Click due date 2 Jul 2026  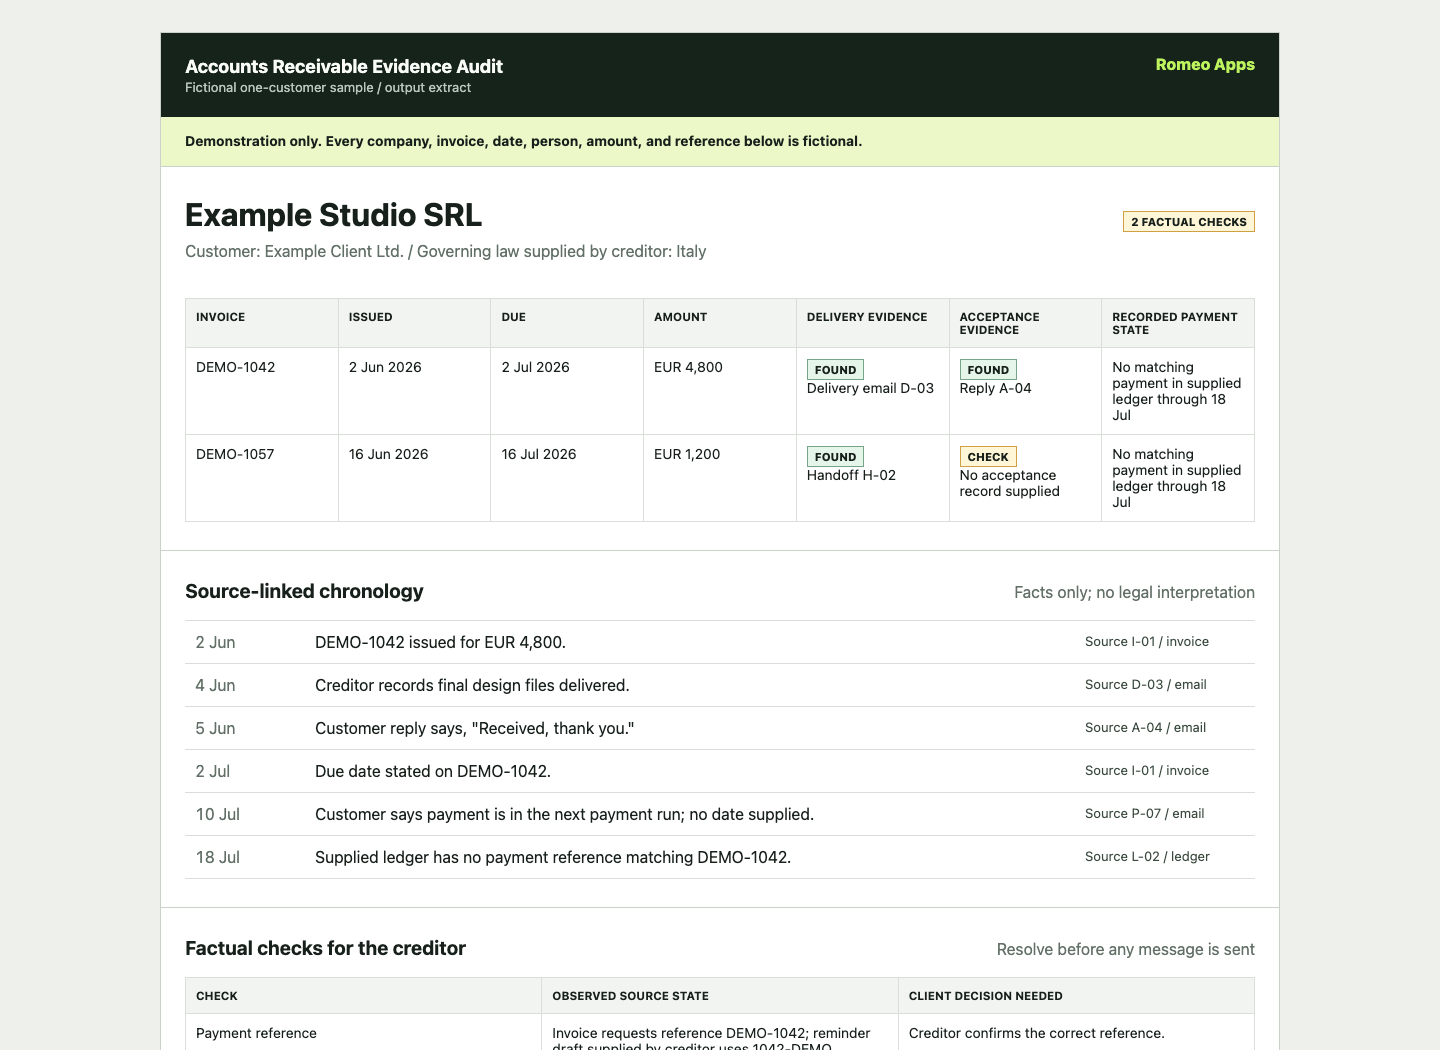click(x=535, y=367)
